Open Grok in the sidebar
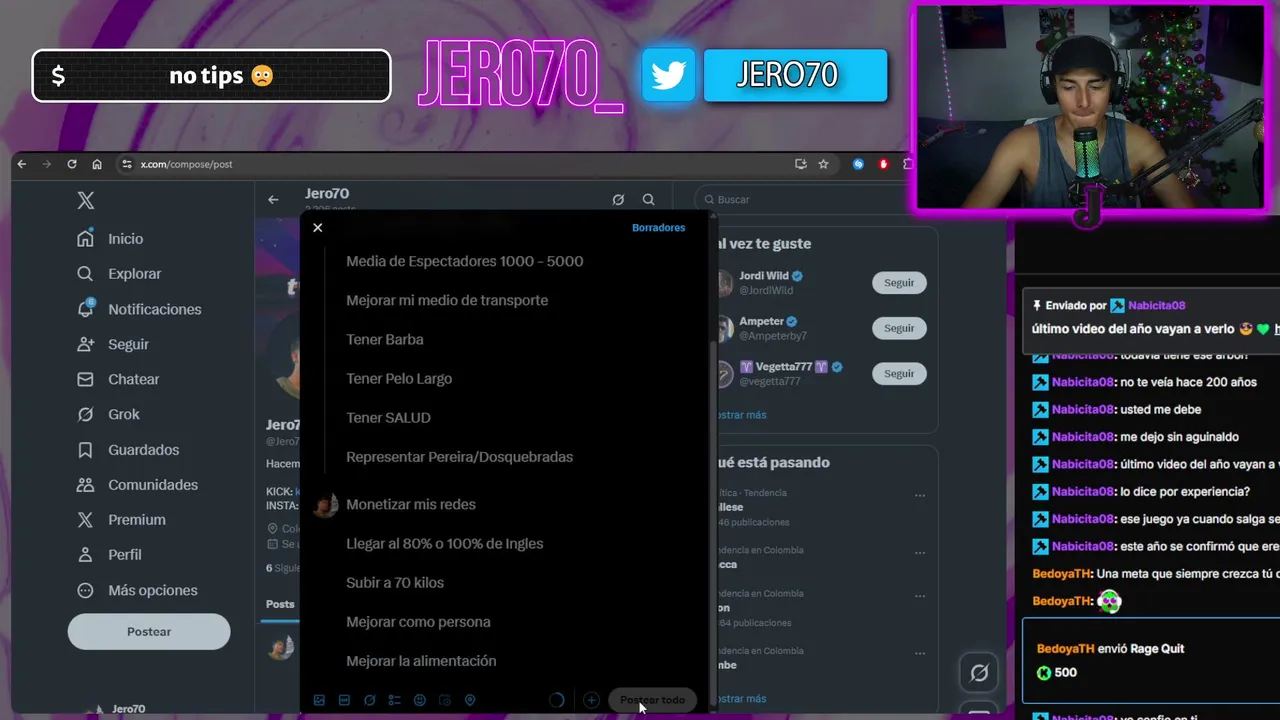Viewport: 1280px width, 720px height. [109, 414]
